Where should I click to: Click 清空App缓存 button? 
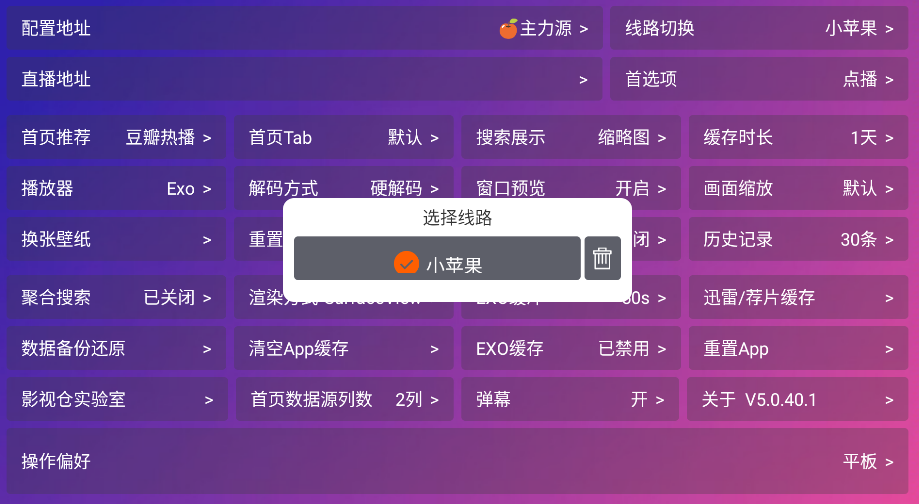[x=343, y=348]
